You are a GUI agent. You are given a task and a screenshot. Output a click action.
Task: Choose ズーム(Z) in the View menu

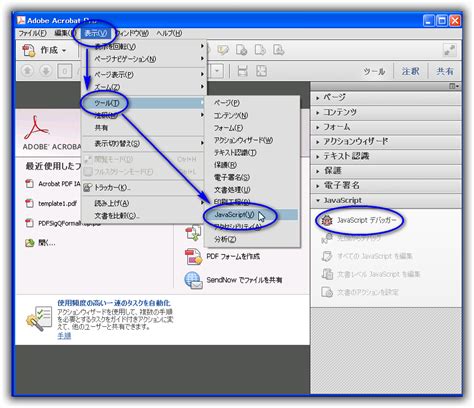[144, 87]
